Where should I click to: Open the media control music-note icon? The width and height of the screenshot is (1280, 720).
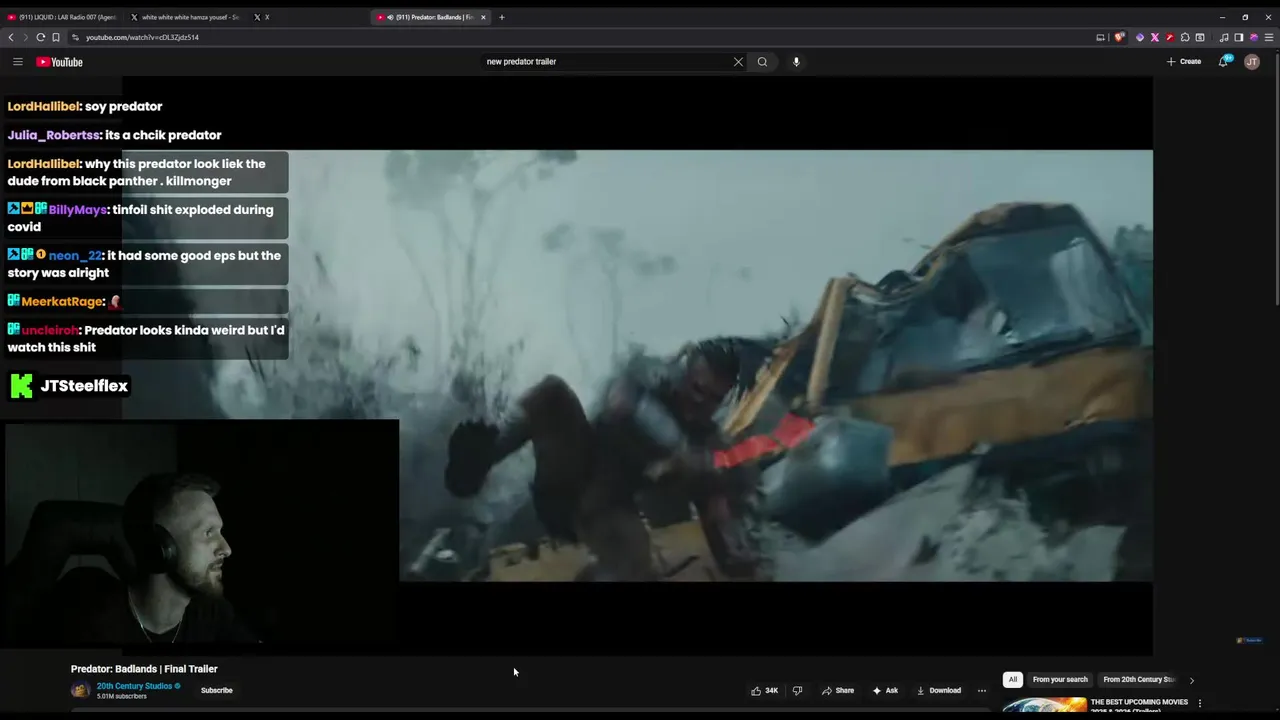click(1224, 37)
